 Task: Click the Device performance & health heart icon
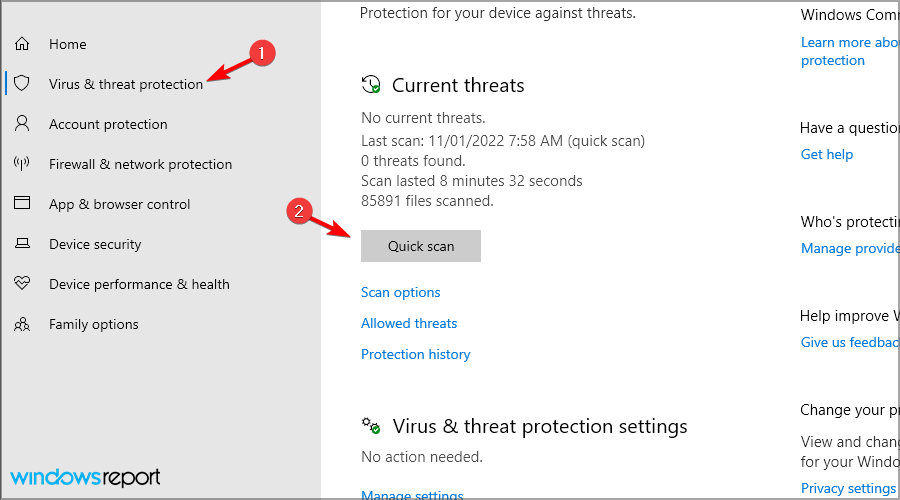pyautogui.click(x=22, y=284)
